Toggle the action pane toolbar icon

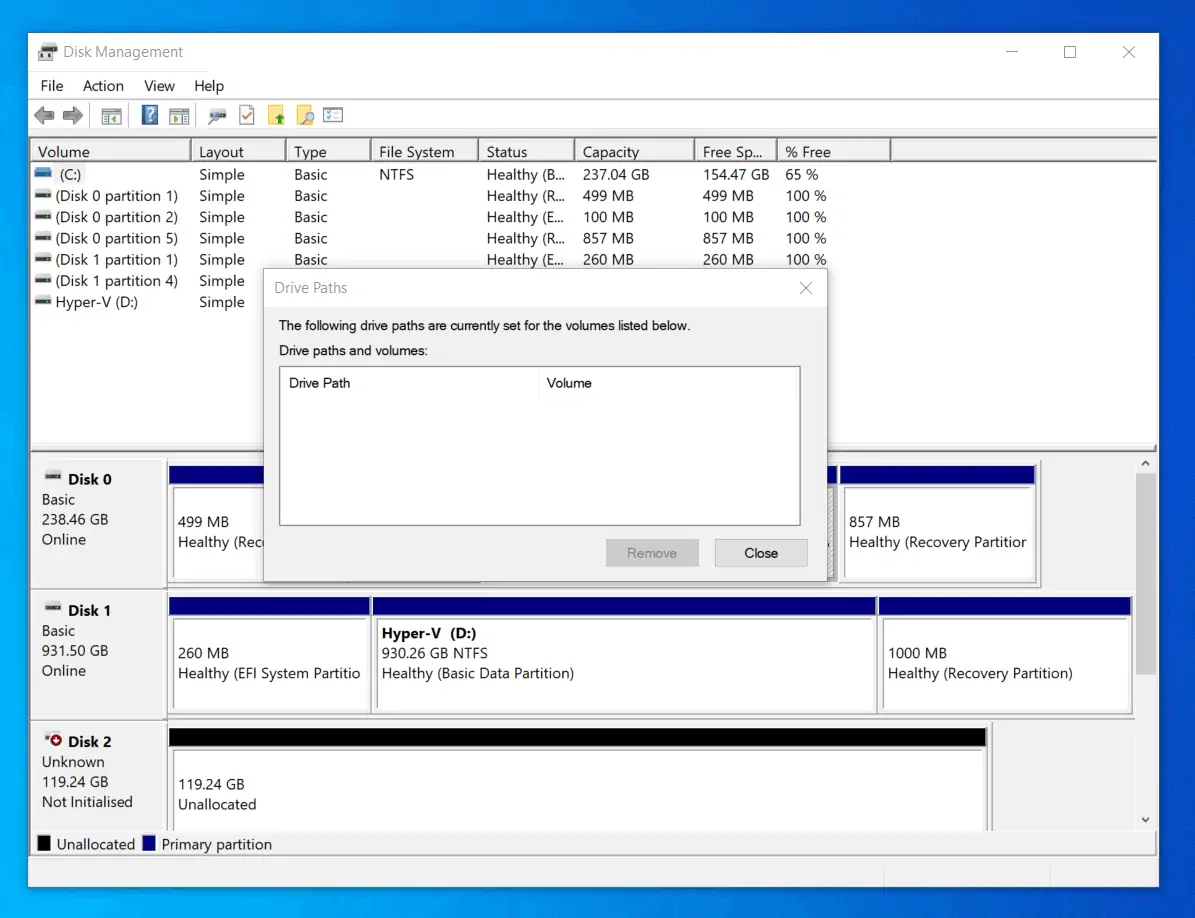tap(179, 116)
